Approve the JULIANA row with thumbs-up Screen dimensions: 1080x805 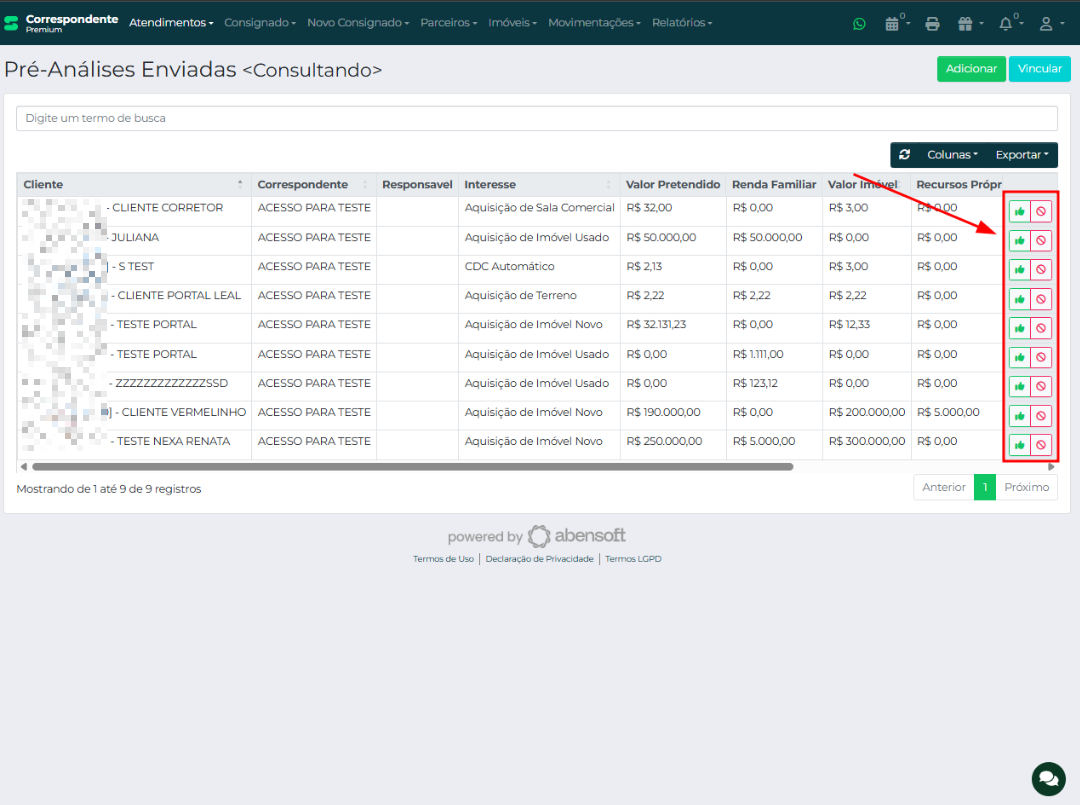click(x=1019, y=240)
